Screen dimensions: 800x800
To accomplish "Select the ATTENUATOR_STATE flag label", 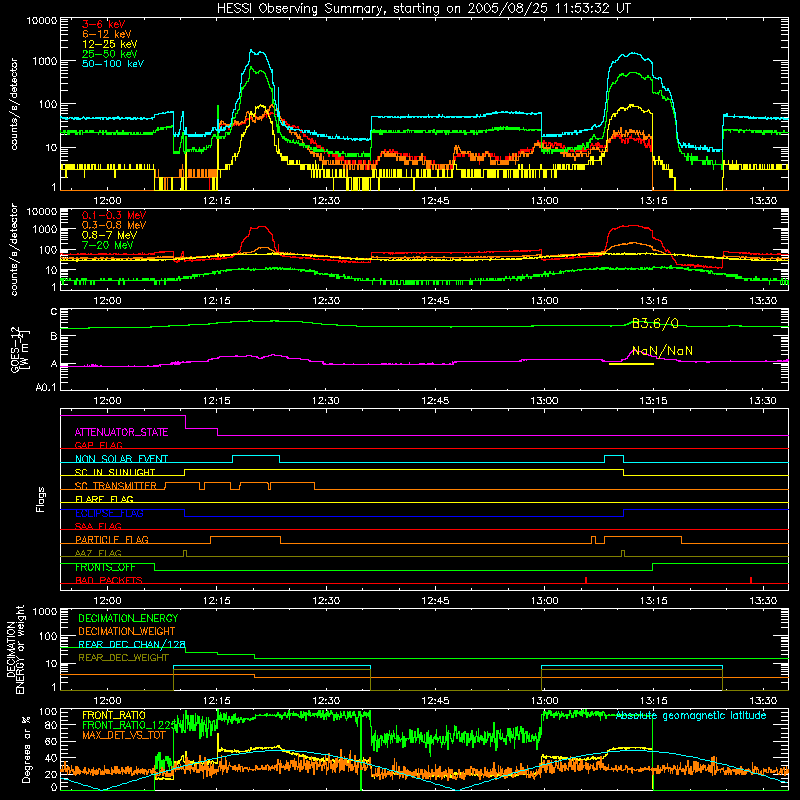I will tap(121, 432).
